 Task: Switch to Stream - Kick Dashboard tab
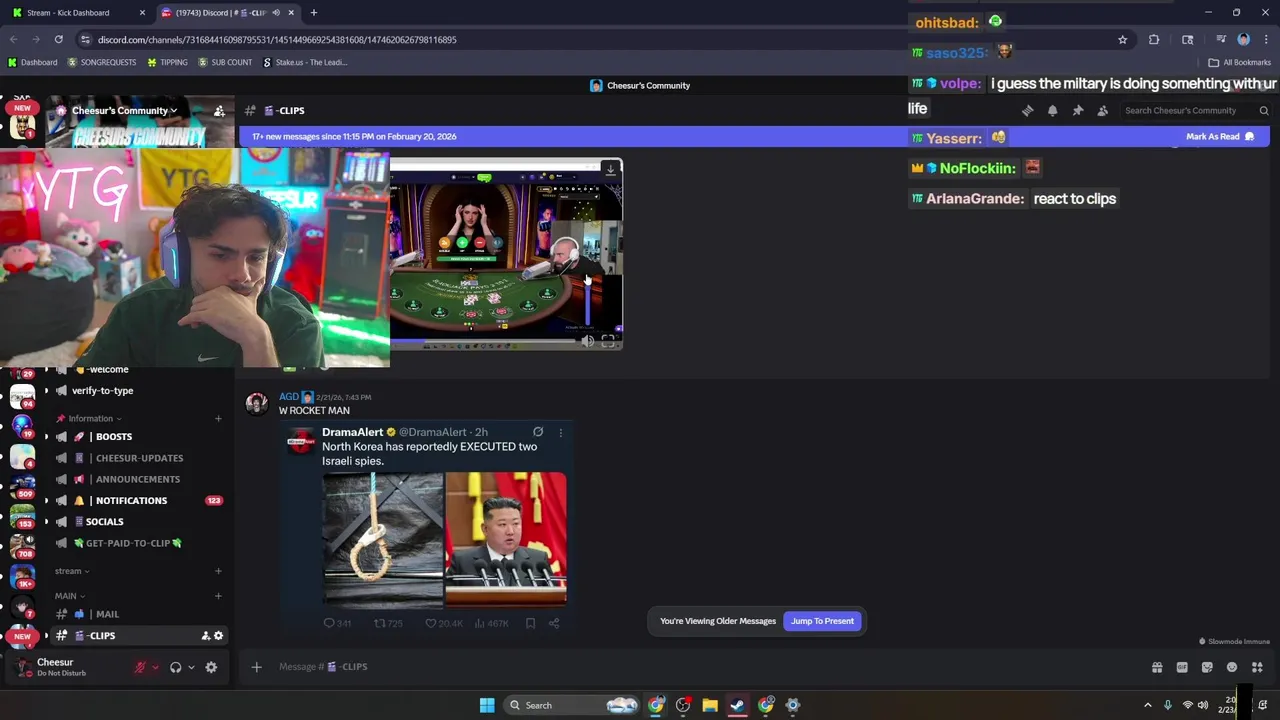77,13
